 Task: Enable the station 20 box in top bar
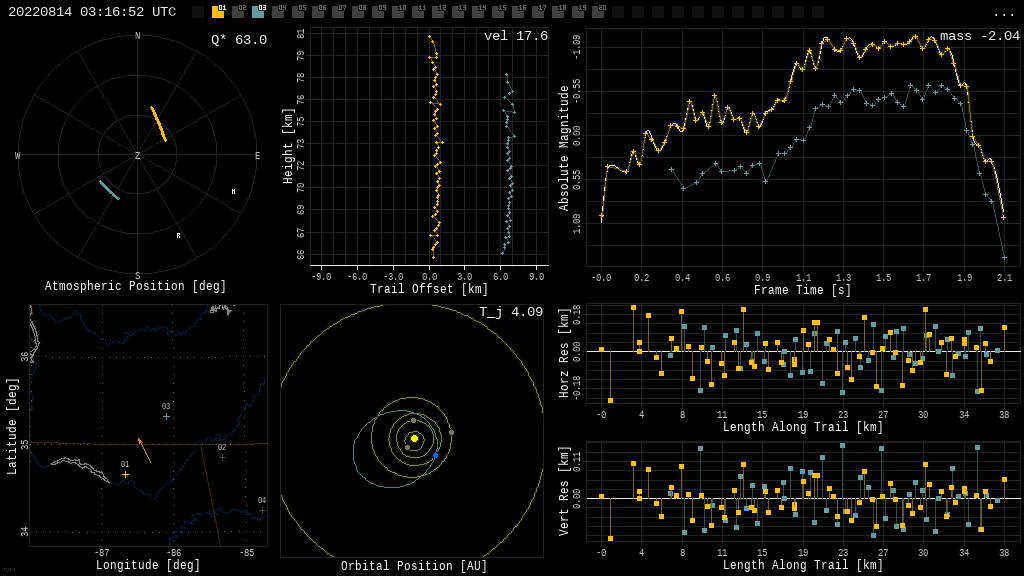click(x=598, y=12)
